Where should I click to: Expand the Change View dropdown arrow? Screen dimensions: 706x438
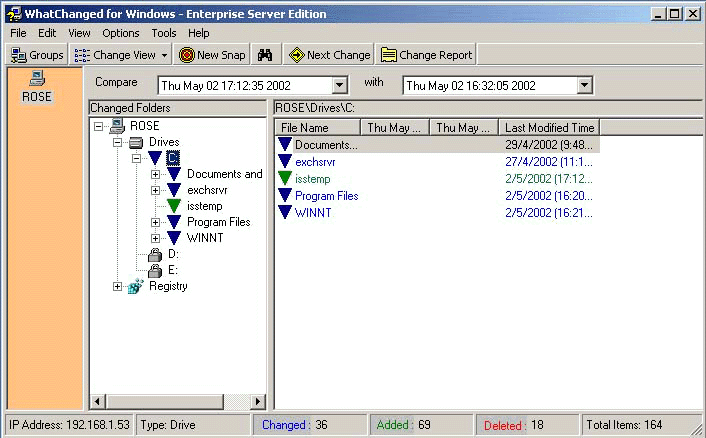click(165, 55)
